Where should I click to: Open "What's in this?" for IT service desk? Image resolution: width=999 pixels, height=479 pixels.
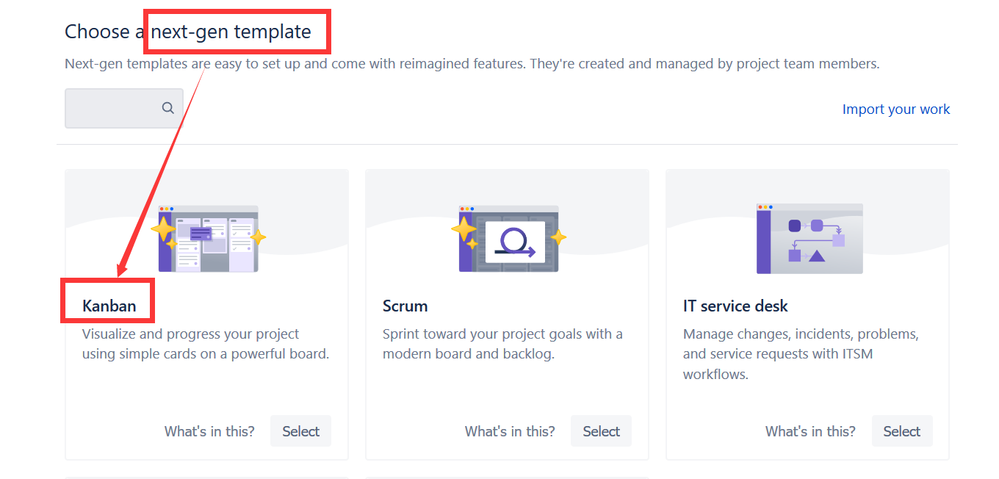click(x=810, y=431)
